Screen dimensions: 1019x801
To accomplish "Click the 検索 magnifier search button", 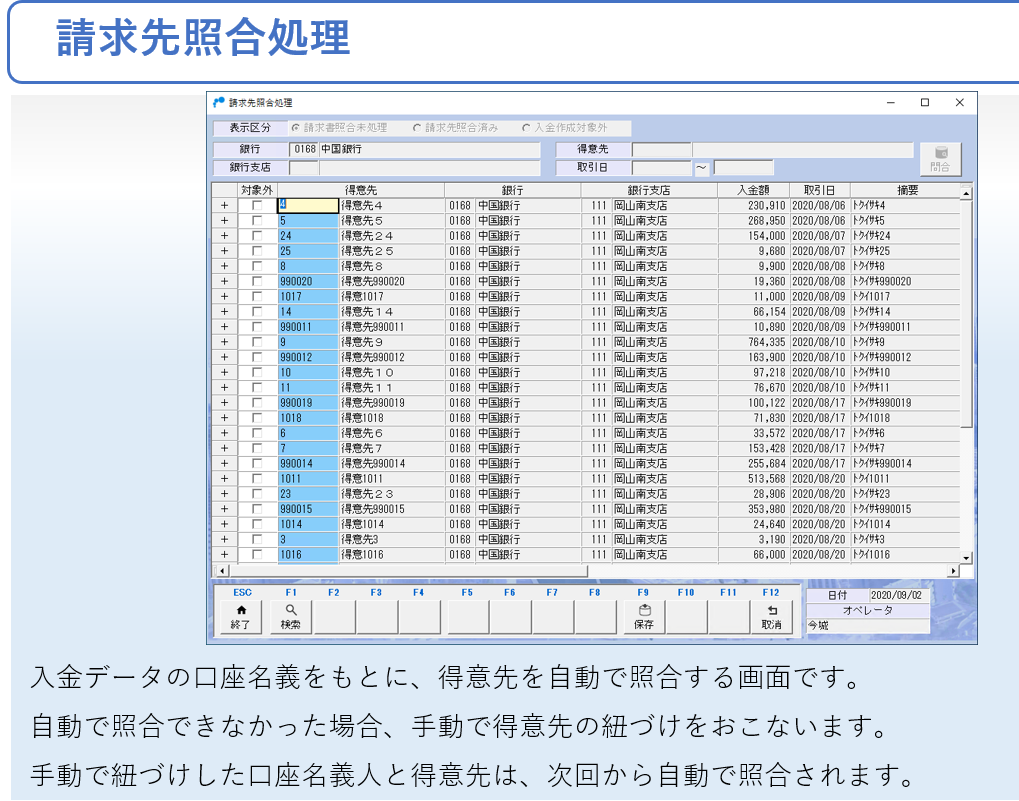I will tap(291, 616).
